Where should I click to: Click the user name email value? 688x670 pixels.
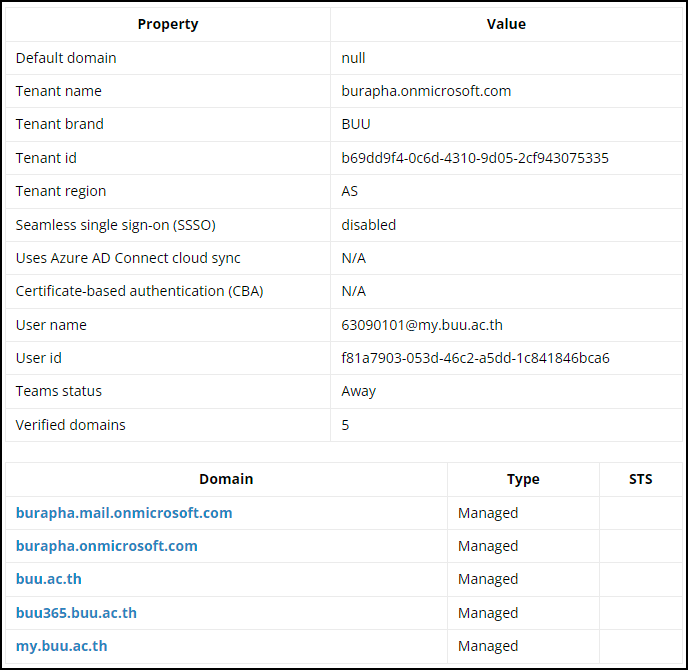point(424,325)
